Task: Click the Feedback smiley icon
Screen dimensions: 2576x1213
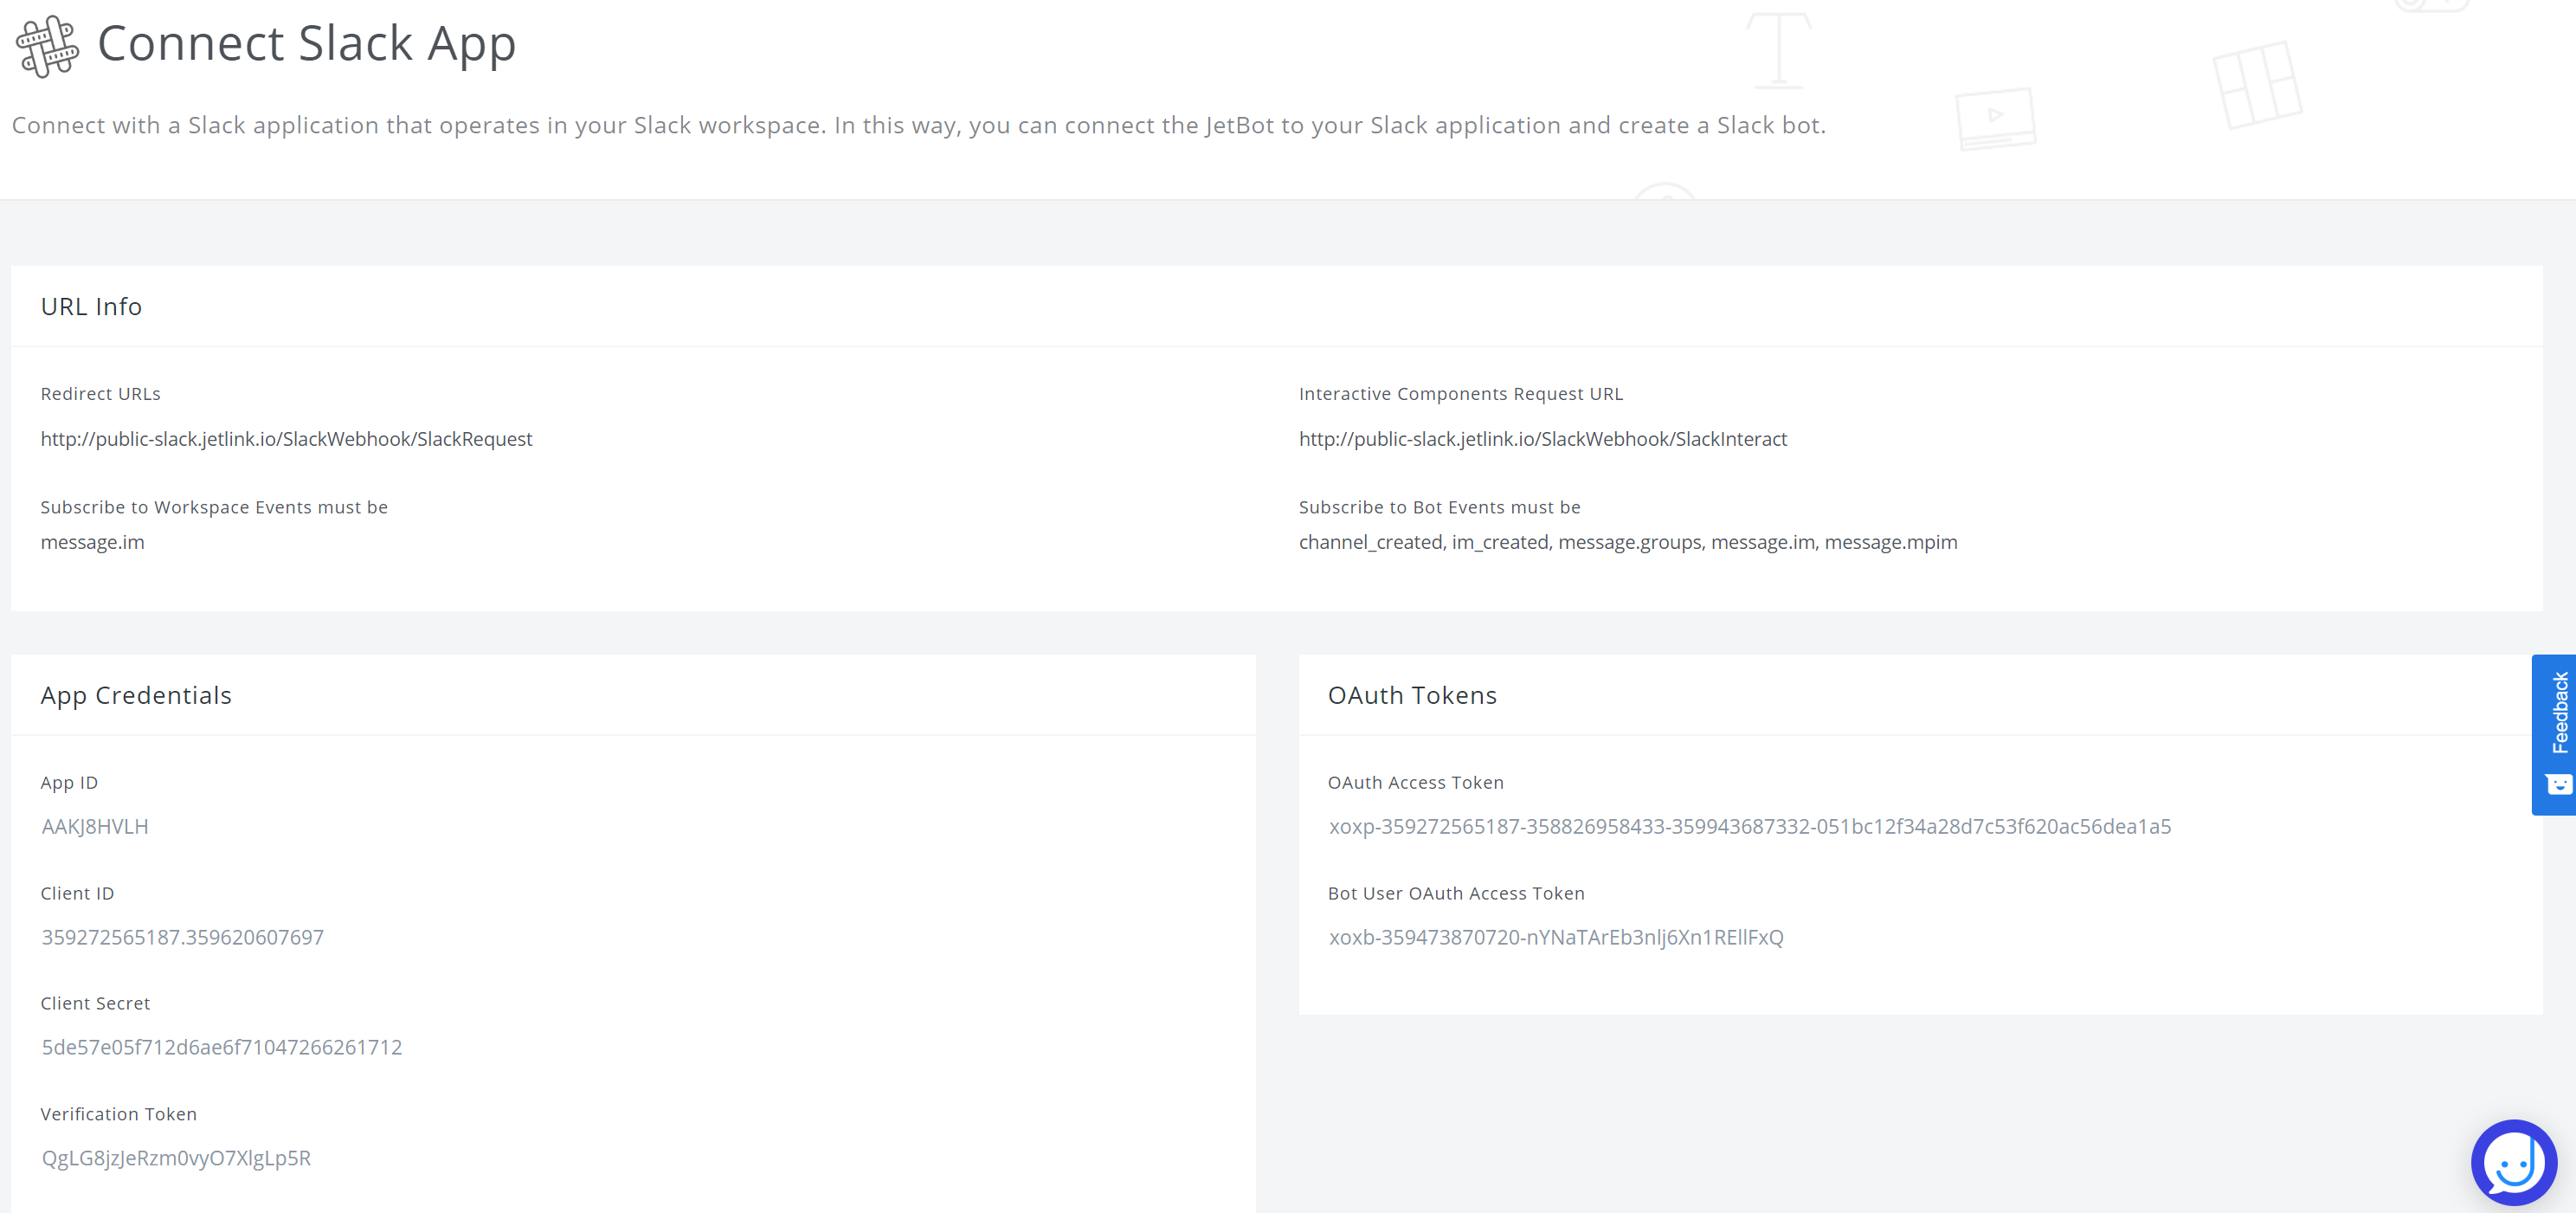Action: point(2559,784)
